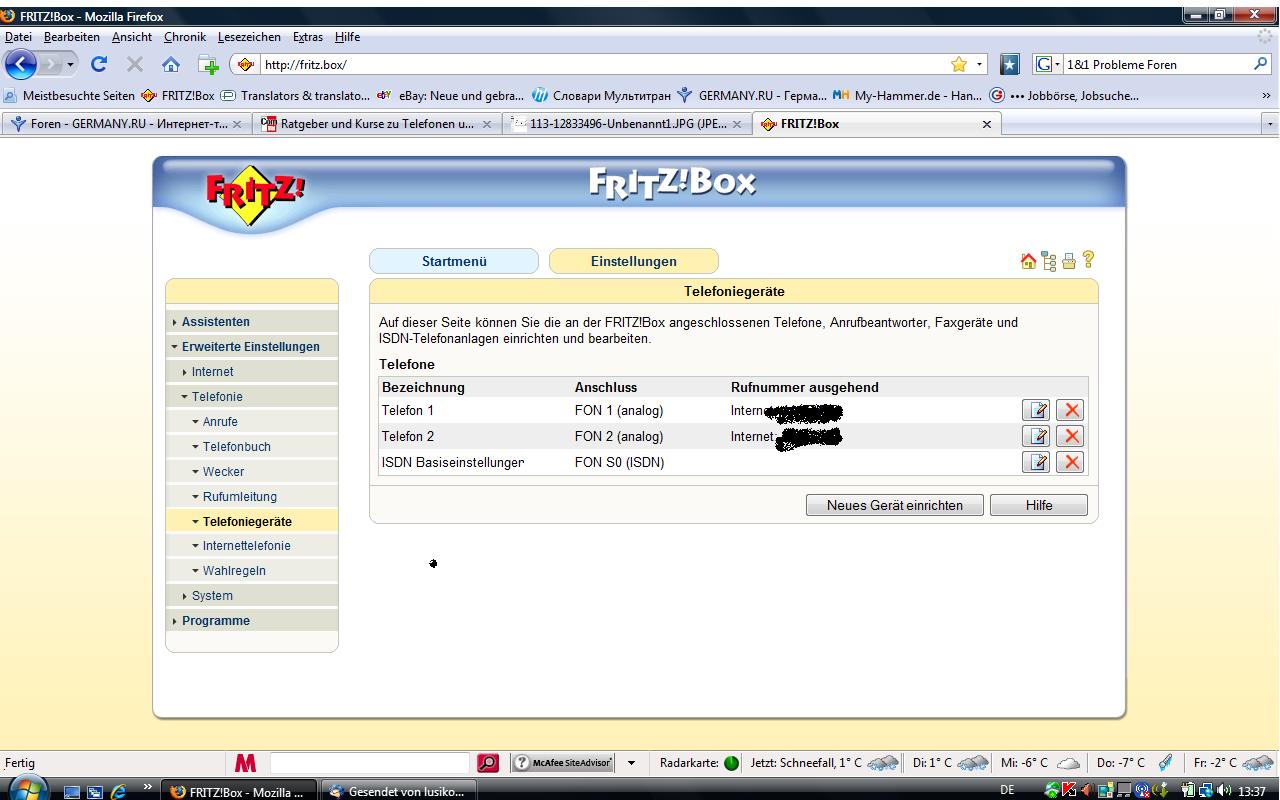1280x800 pixels.
Task: Open the sitemap tree icon
Action: tap(1048, 261)
